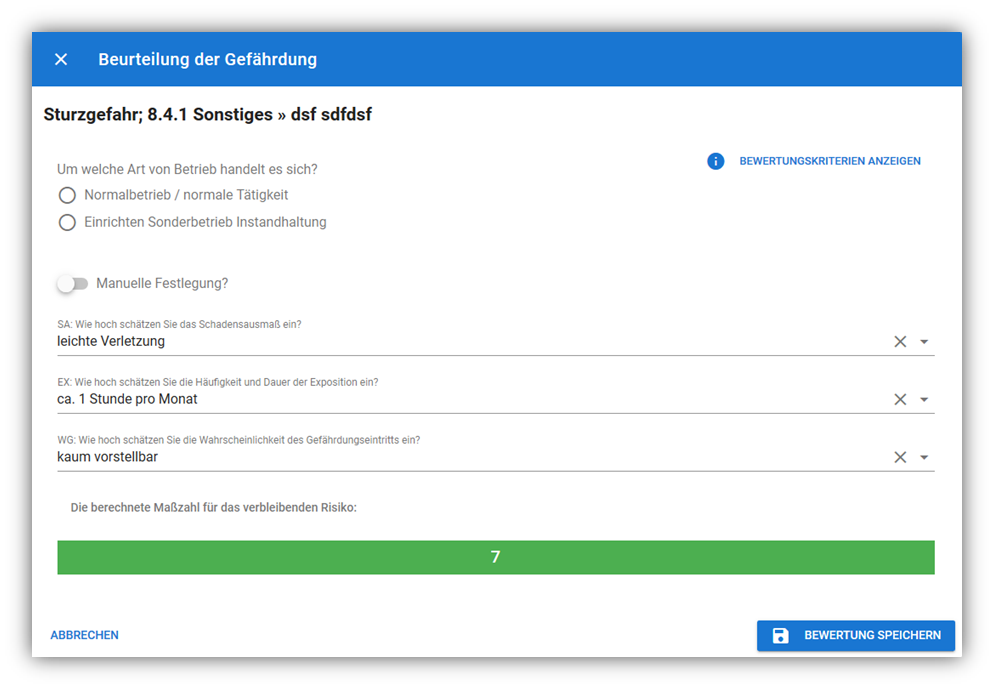This screenshot has width=994, height=689.
Task: Click the Abbrechen button
Action: [84, 635]
